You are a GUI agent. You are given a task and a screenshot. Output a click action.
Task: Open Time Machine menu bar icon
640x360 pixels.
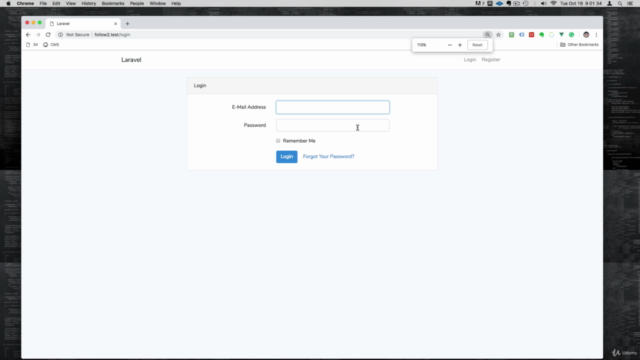click(x=526, y=3)
